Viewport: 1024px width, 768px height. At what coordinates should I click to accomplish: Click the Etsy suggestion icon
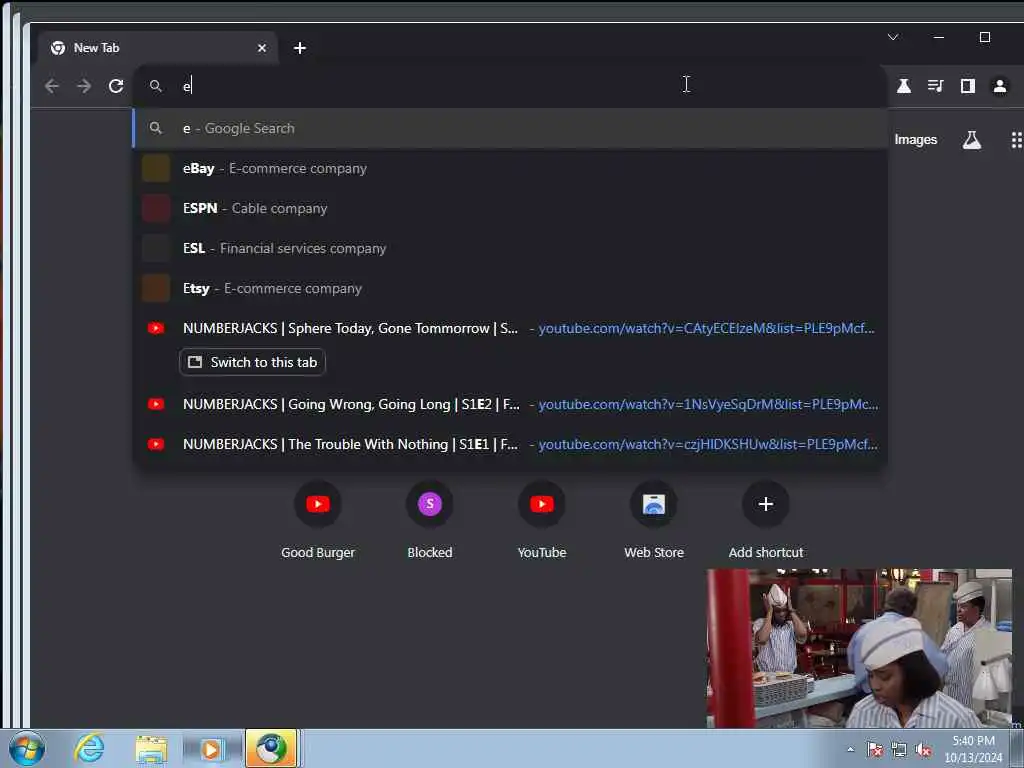click(156, 288)
